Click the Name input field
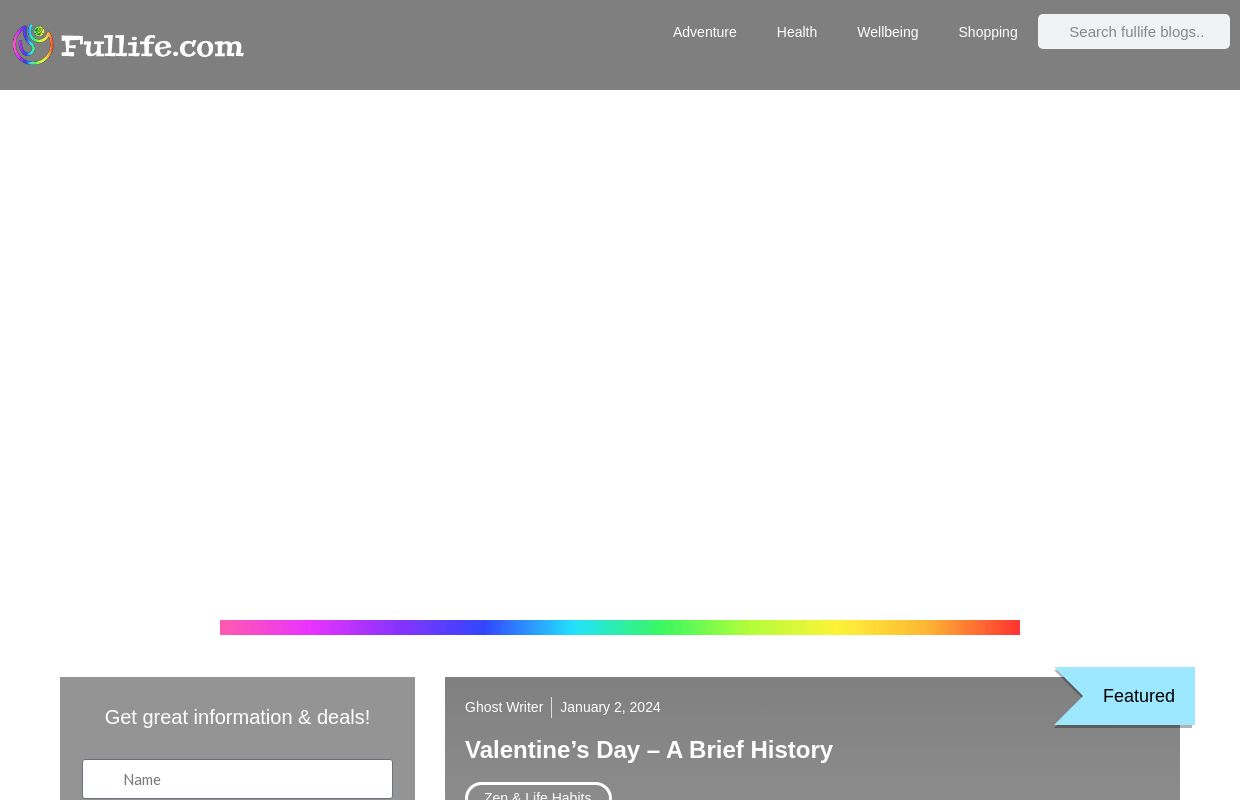Image resolution: width=1240 pixels, height=800 pixels. click(237, 779)
